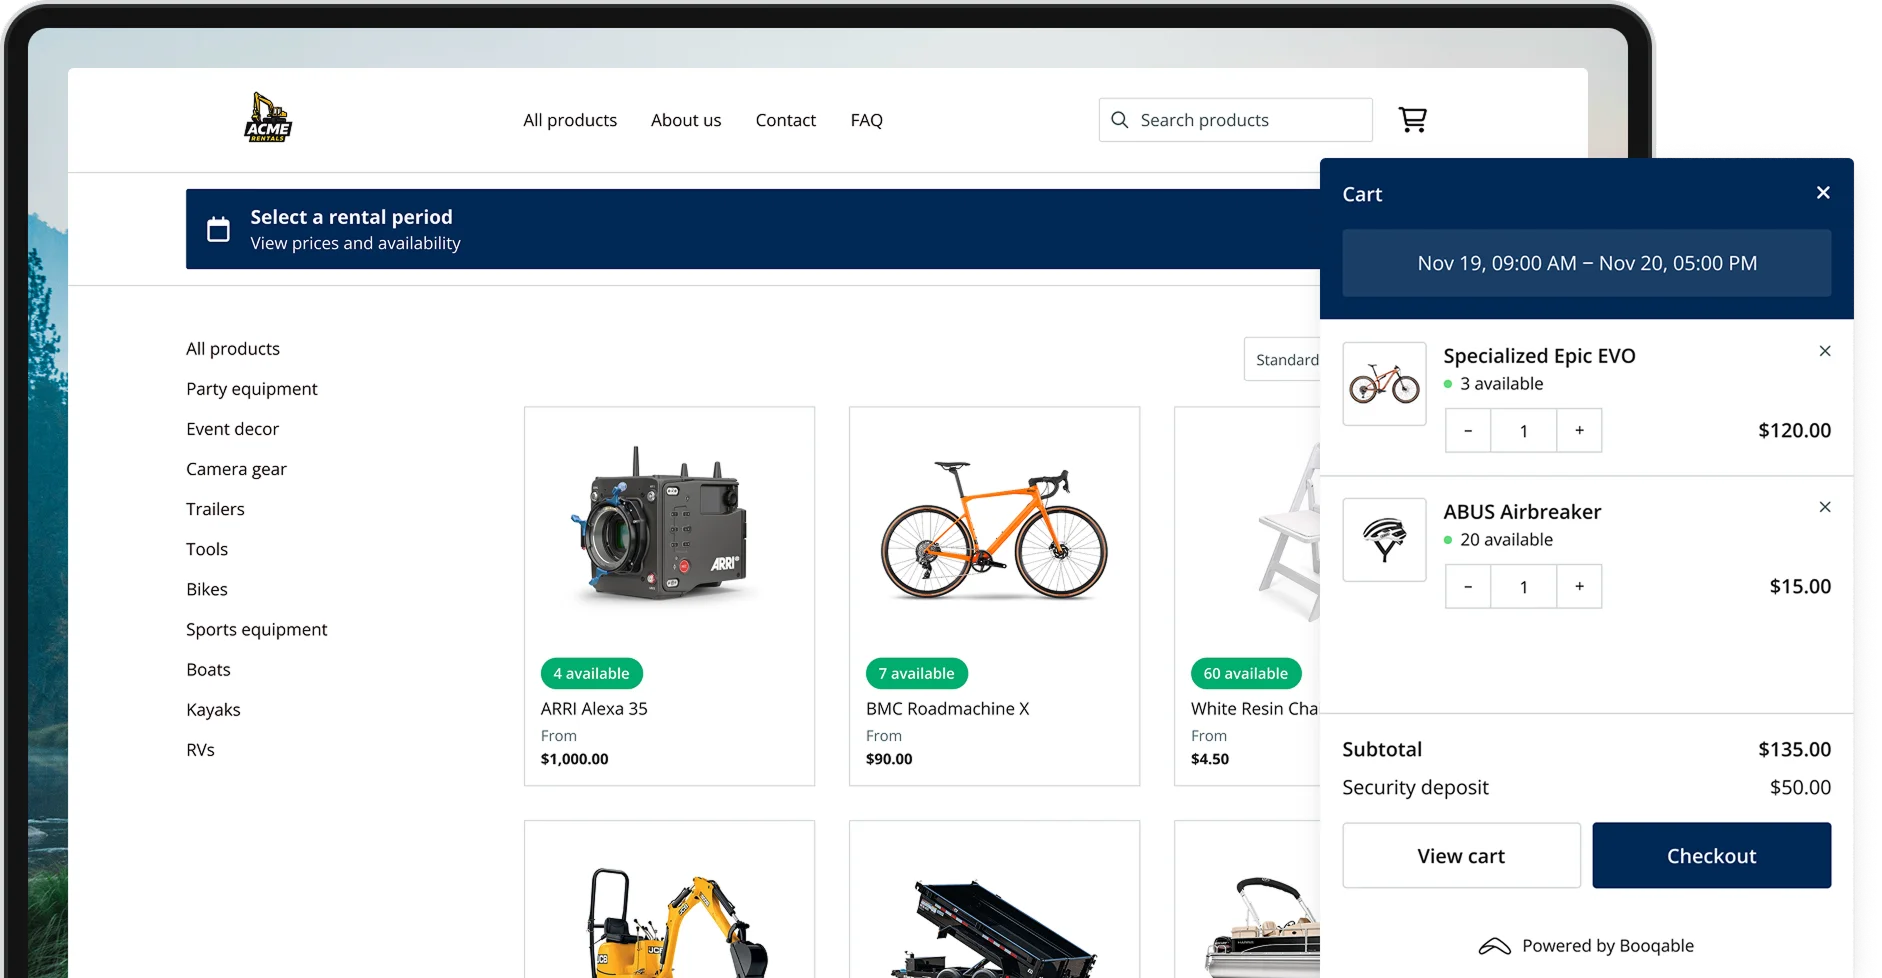Viewport: 1882px width, 978px height.
Task: Open the Nov 19 – Nov 20 date range selector
Action: pyautogui.click(x=1587, y=263)
